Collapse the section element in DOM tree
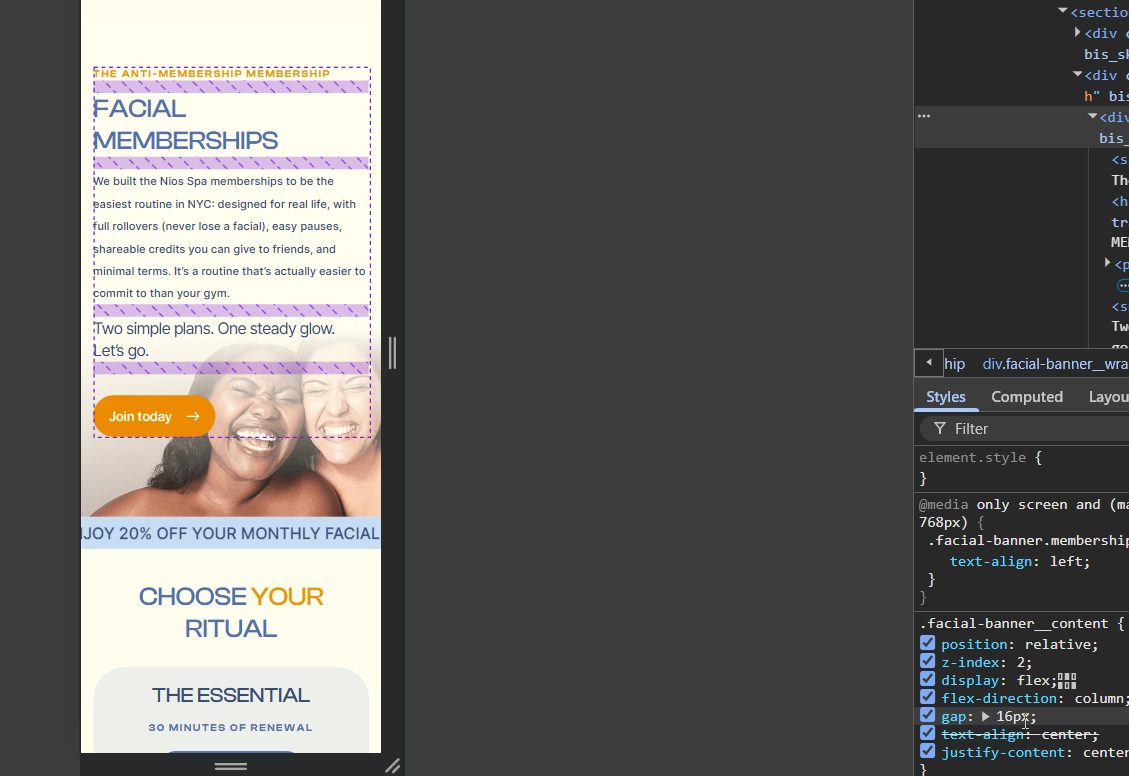 coord(1062,11)
